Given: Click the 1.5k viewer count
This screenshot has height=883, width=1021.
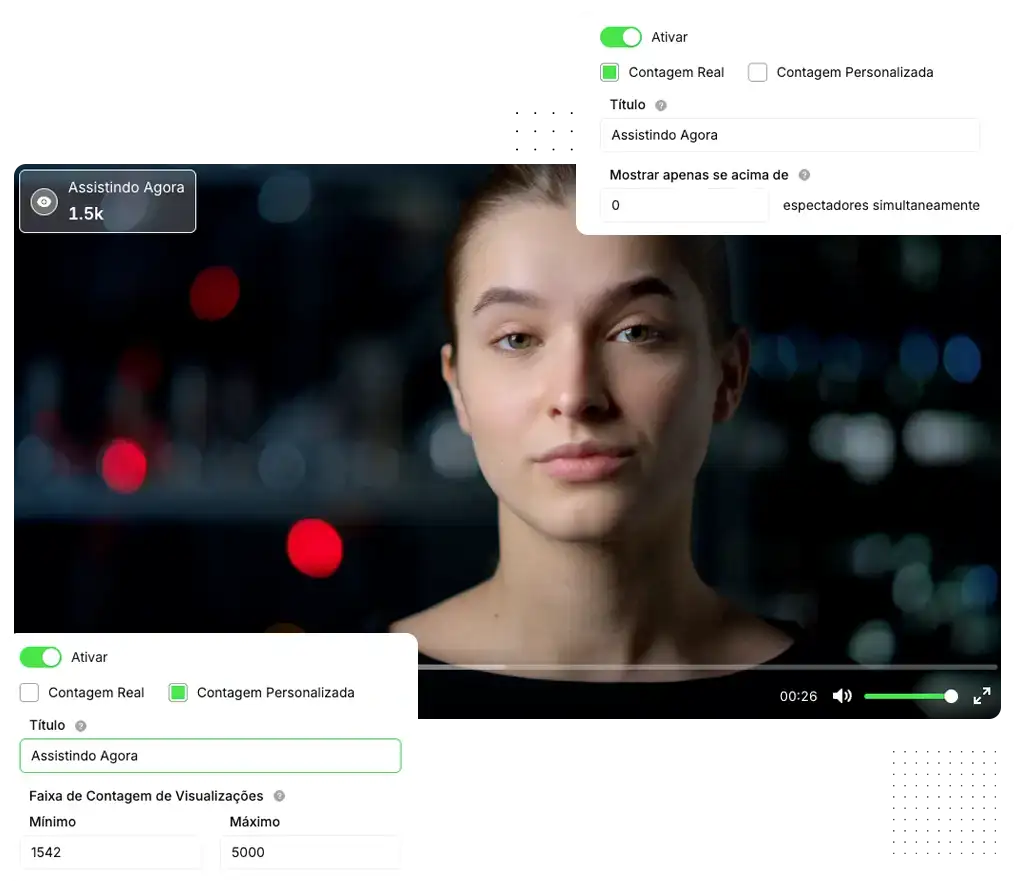Looking at the screenshot, I should [x=86, y=214].
